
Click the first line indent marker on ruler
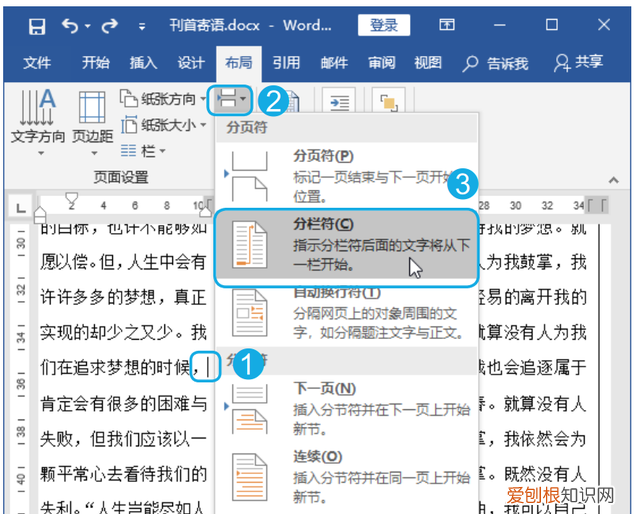pyautogui.click(x=71, y=198)
